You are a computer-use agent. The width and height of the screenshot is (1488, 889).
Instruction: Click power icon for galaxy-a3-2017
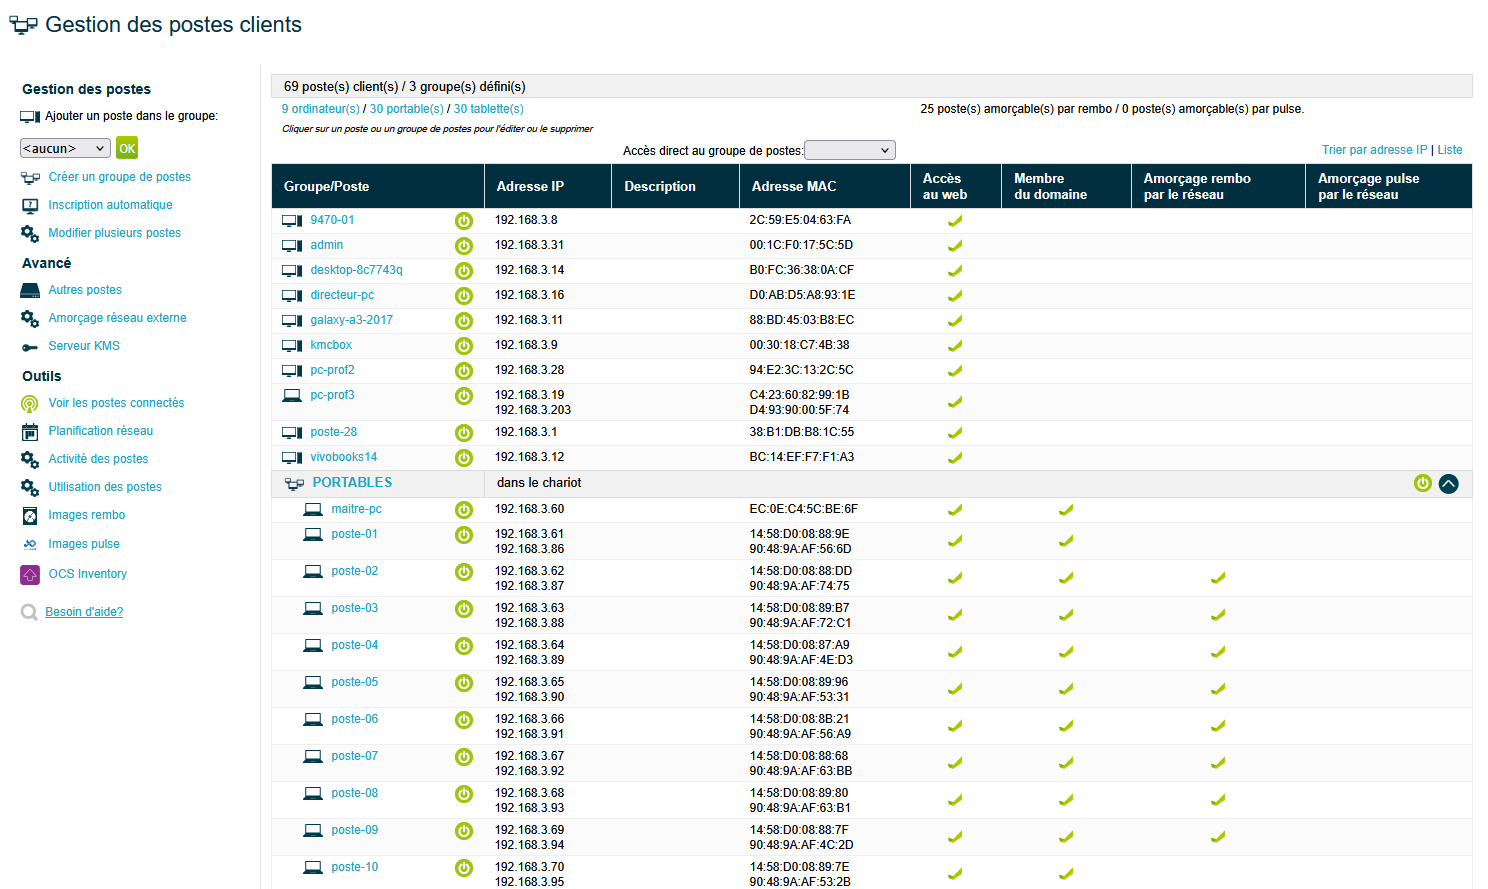tap(464, 321)
